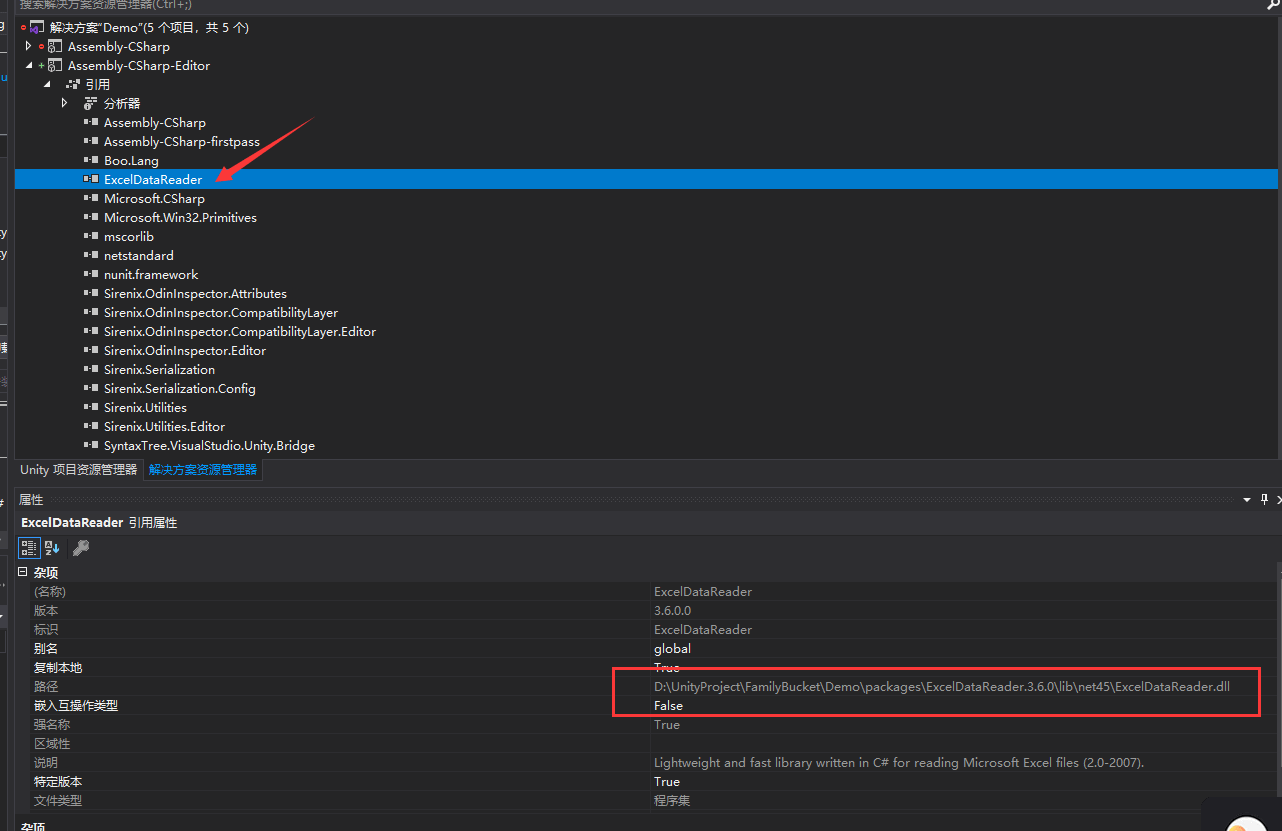Expand the 分析器 analyzers node
The image size is (1282, 831).
pyautogui.click(x=65, y=103)
